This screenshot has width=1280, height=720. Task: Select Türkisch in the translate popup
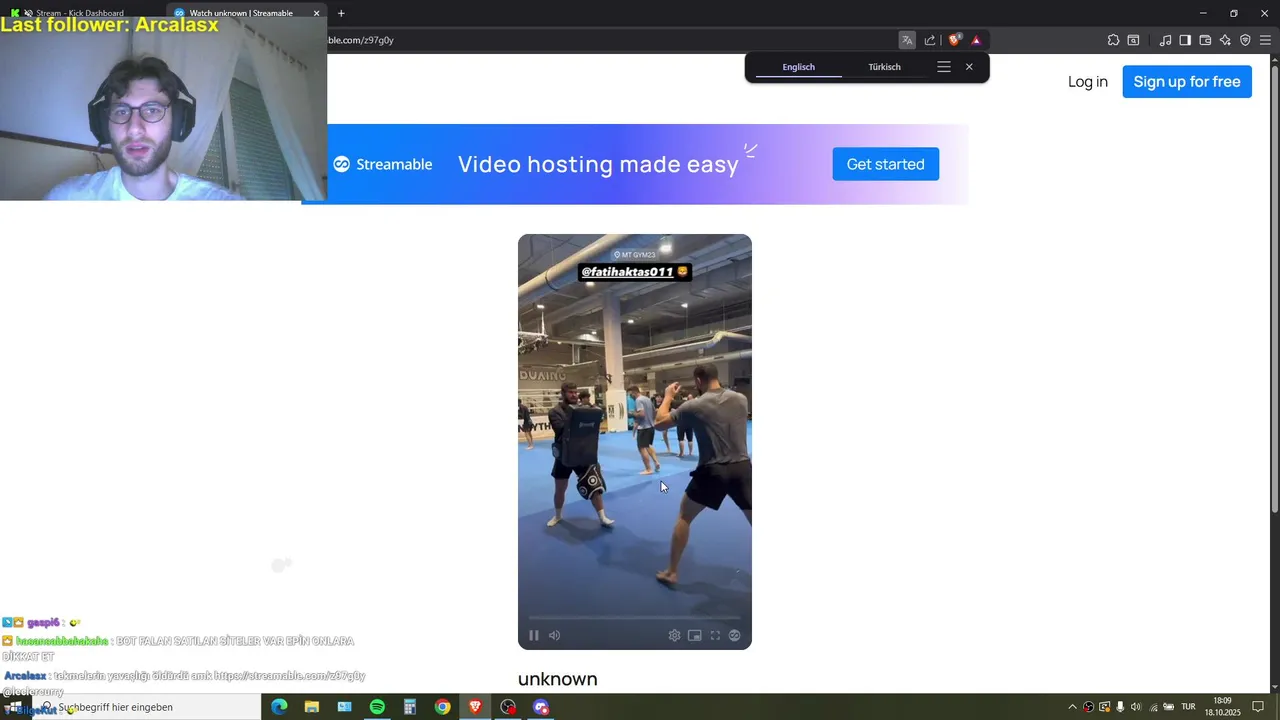point(884,67)
